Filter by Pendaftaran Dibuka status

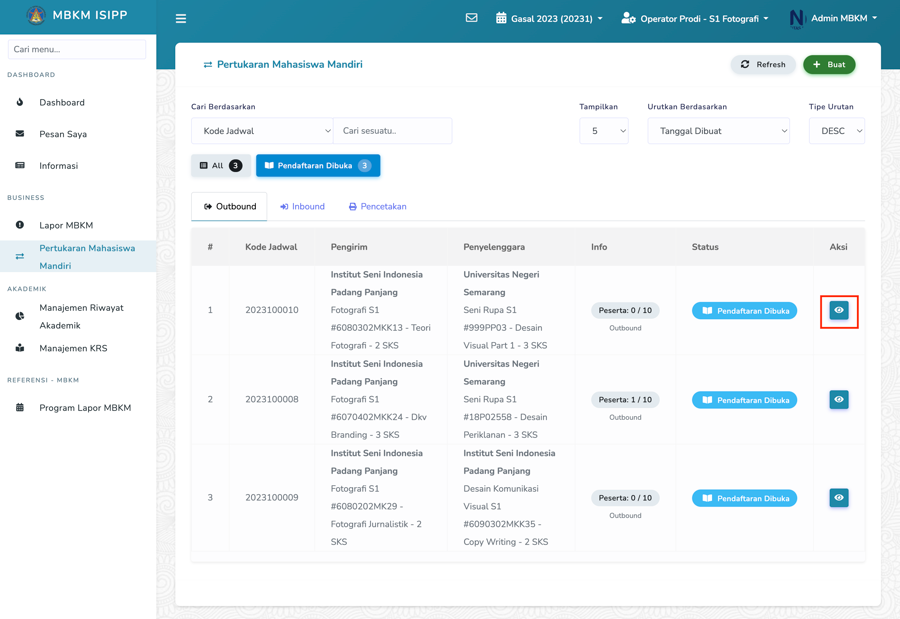(317, 166)
